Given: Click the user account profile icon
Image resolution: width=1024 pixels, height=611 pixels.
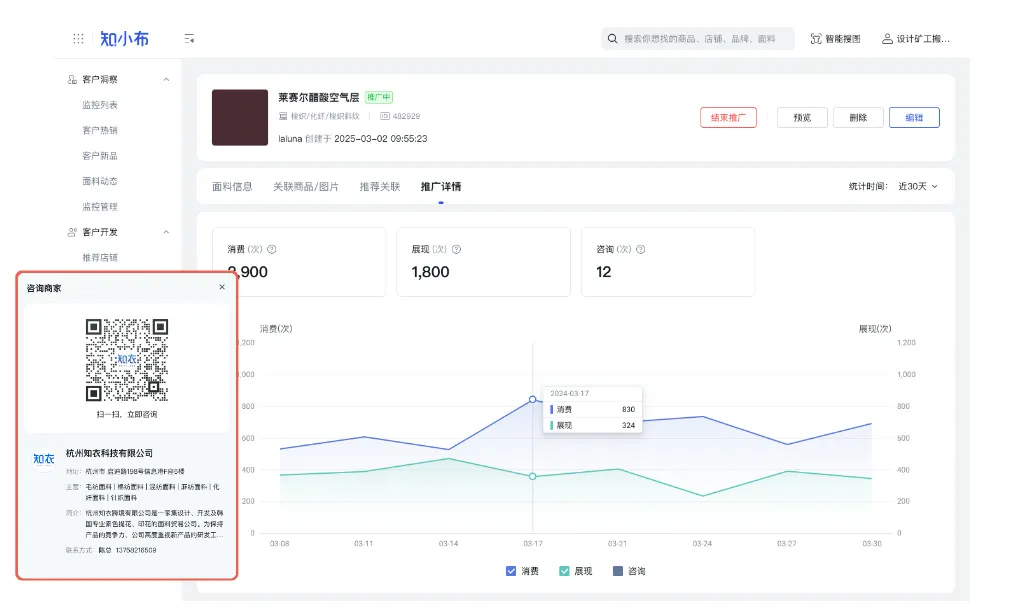Looking at the screenshot, I should 887,39.
